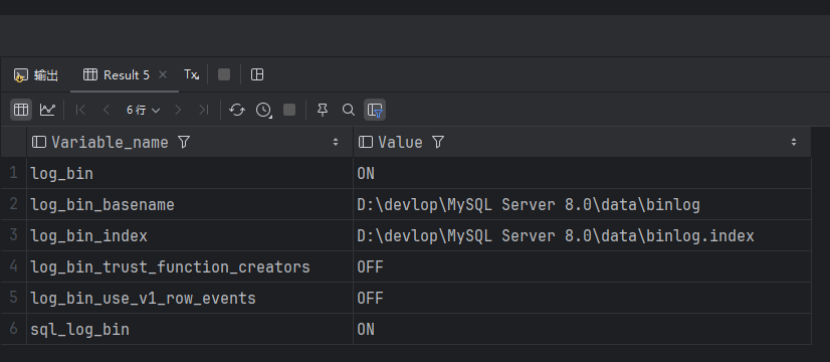Jump to the last page of rows
830x362 pixels.
203,110
